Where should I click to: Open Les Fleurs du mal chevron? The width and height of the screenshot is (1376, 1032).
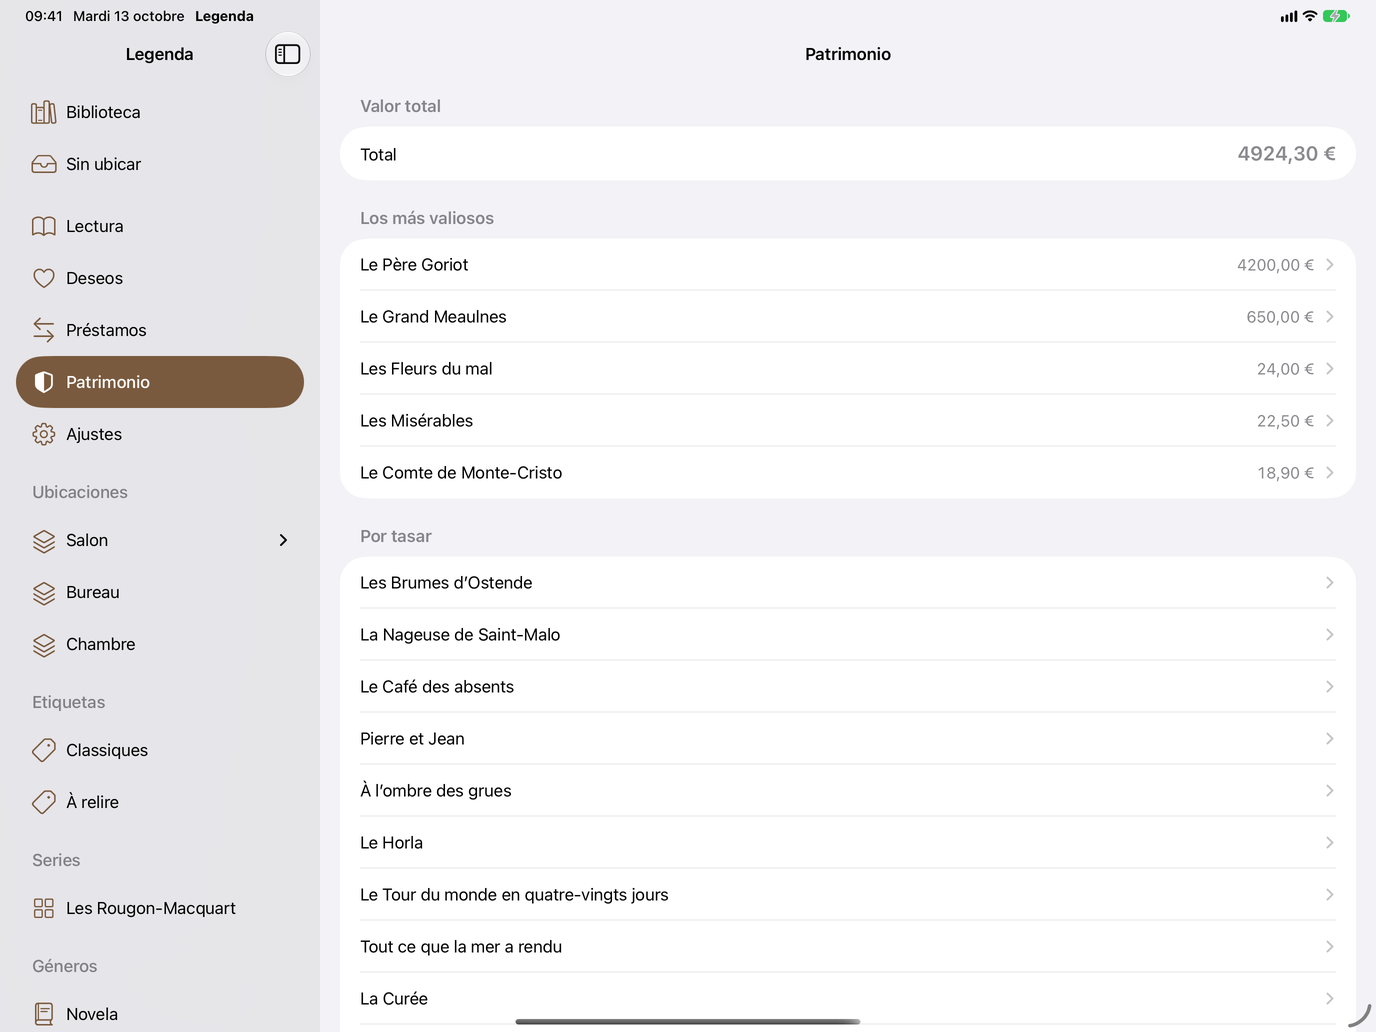click(1330, 369)
